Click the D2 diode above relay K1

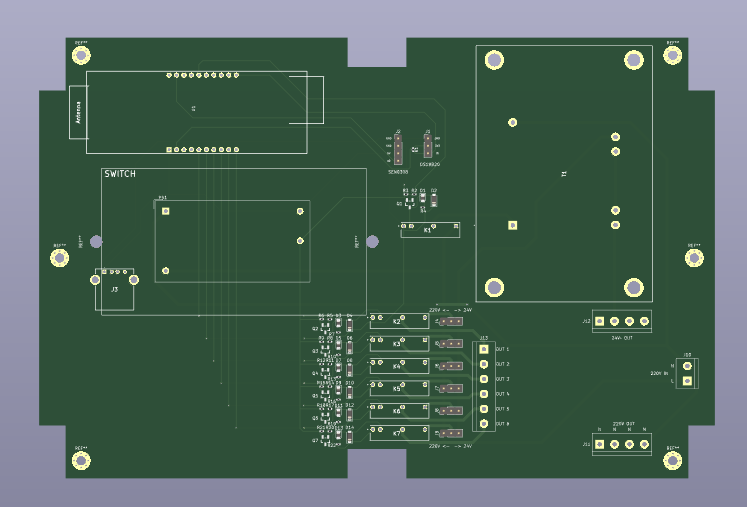pyautogui.click(x=434, y=201)
